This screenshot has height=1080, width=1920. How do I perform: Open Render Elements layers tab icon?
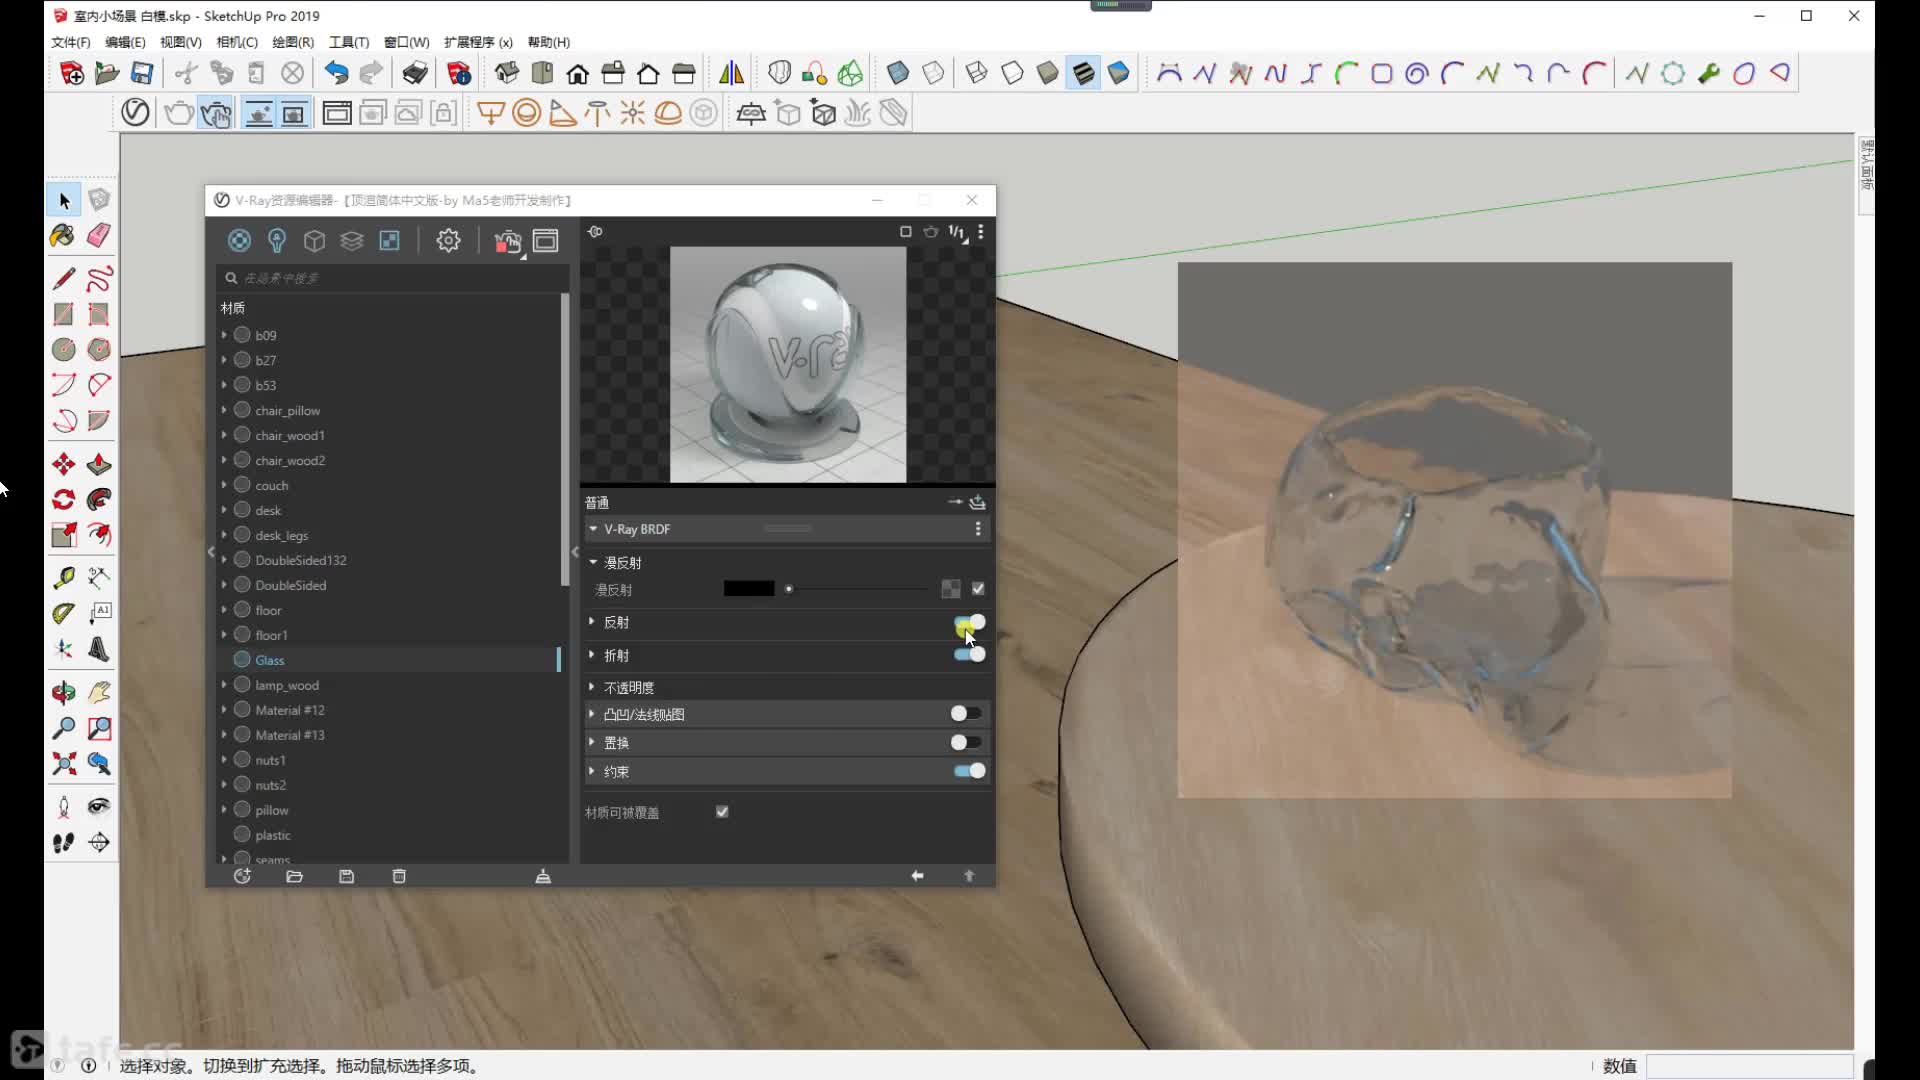[x=352, y=241]
